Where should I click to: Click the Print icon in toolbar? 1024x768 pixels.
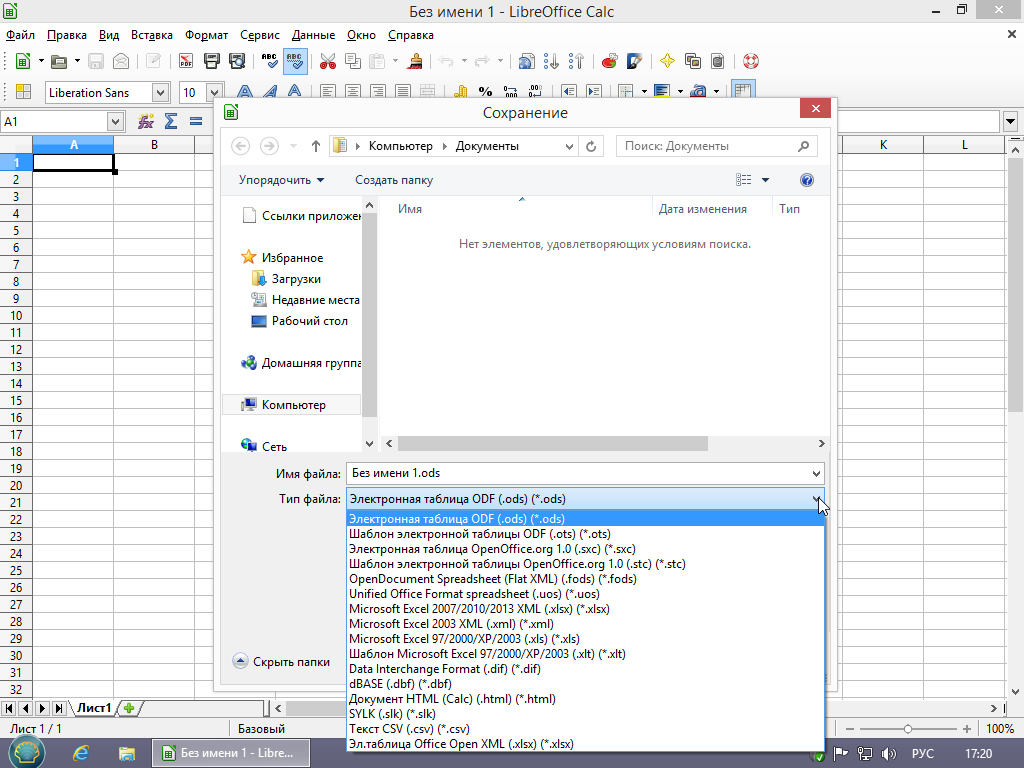pos(212,61)
